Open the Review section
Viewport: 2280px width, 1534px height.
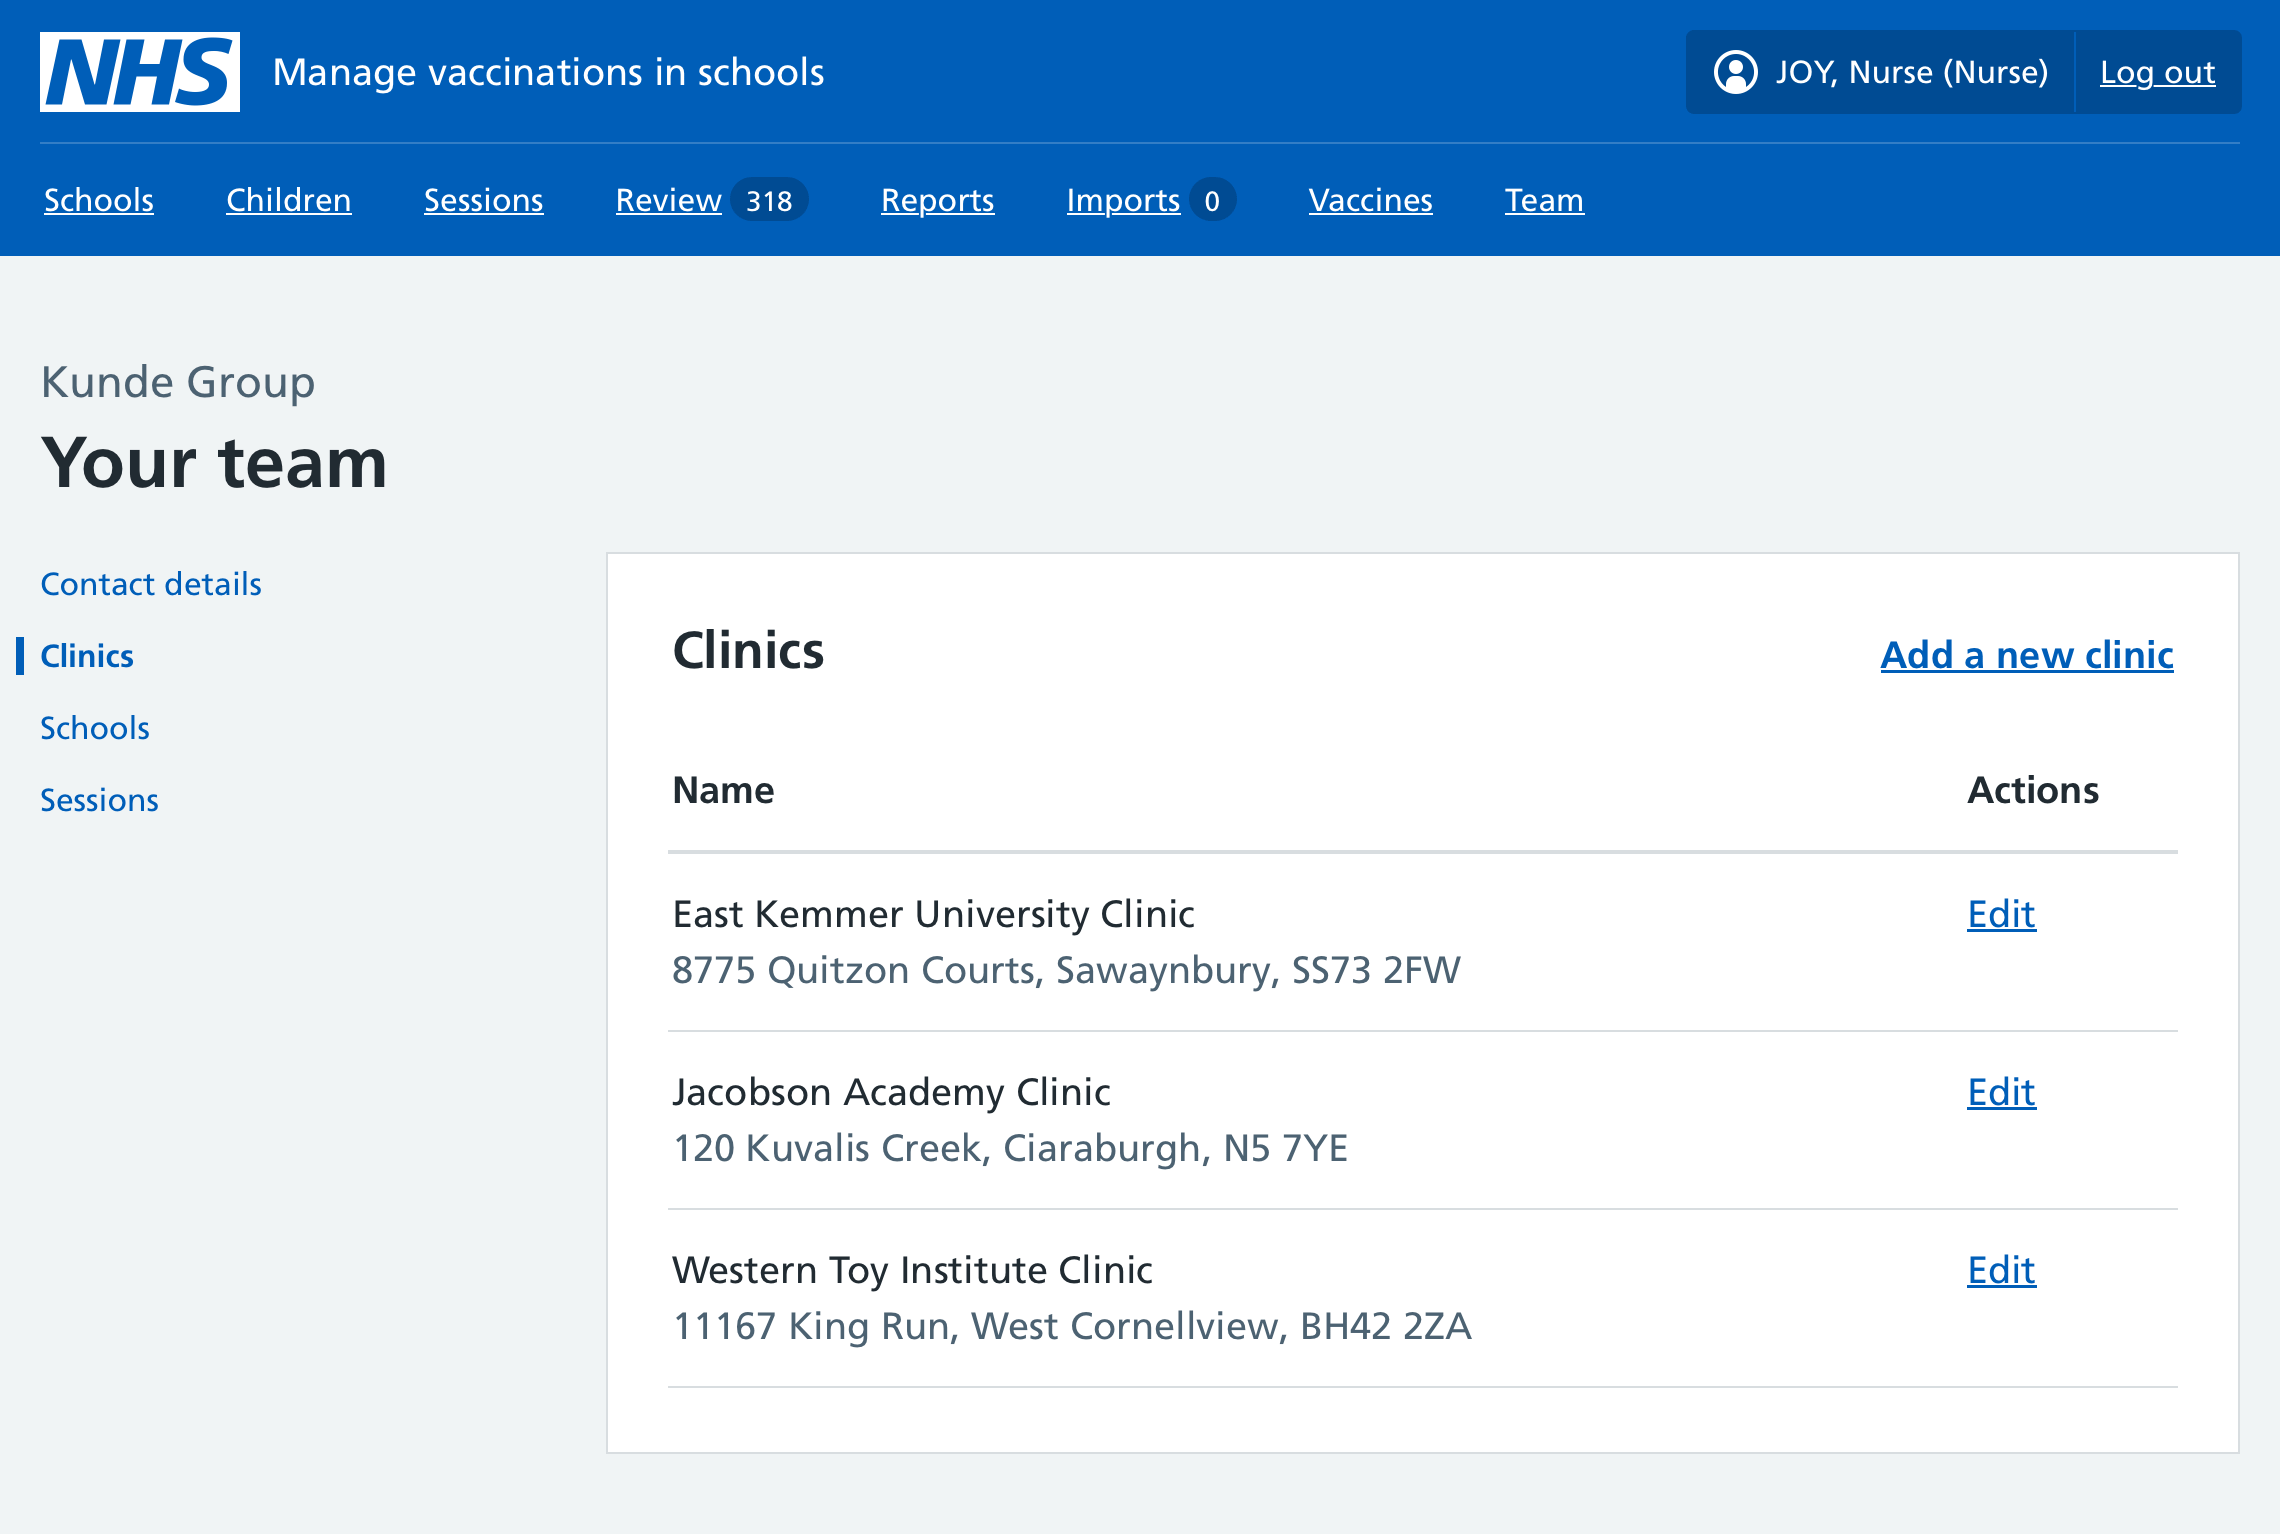click(x=669, y=200)
